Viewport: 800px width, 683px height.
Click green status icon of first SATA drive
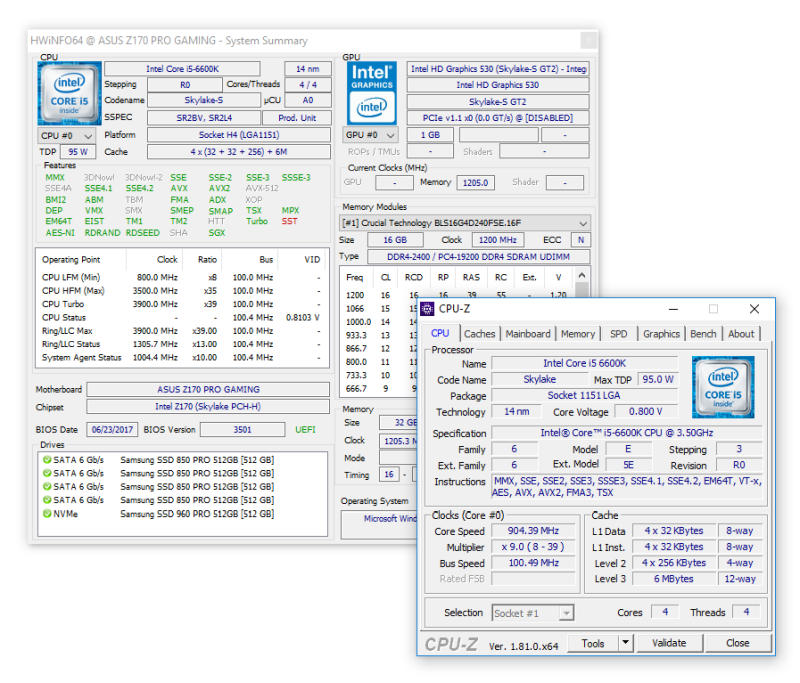click(47, 460)
